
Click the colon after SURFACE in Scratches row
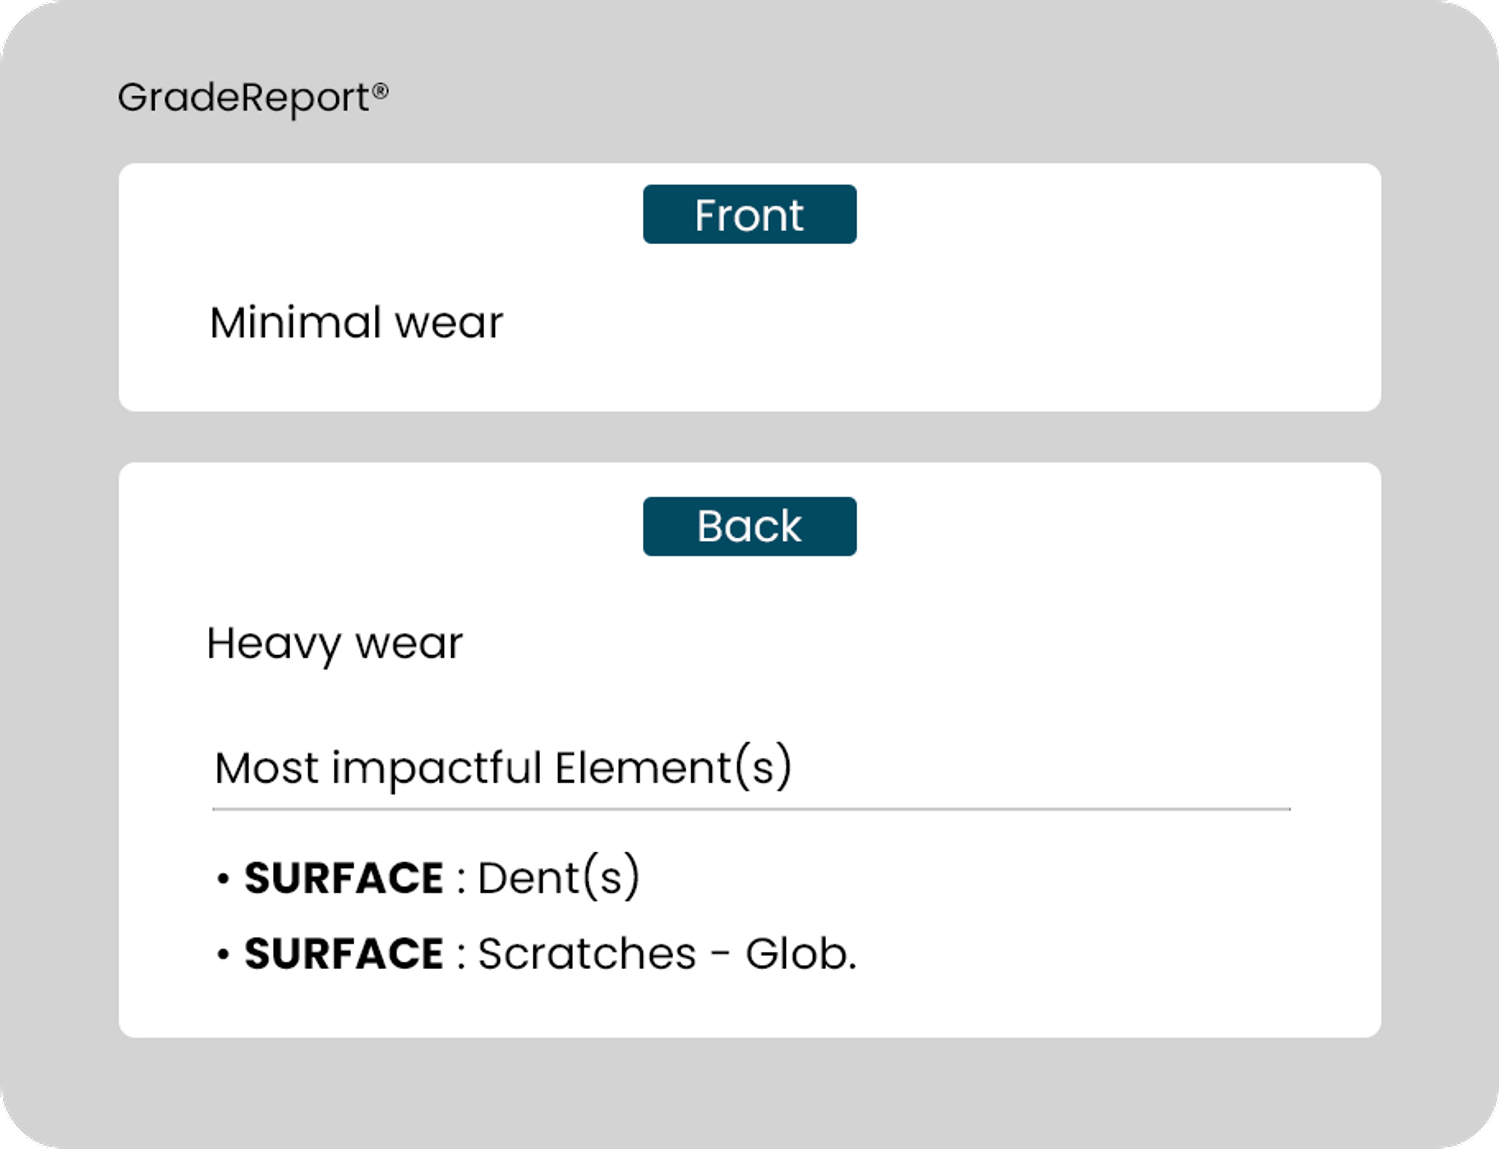[461, 956]
